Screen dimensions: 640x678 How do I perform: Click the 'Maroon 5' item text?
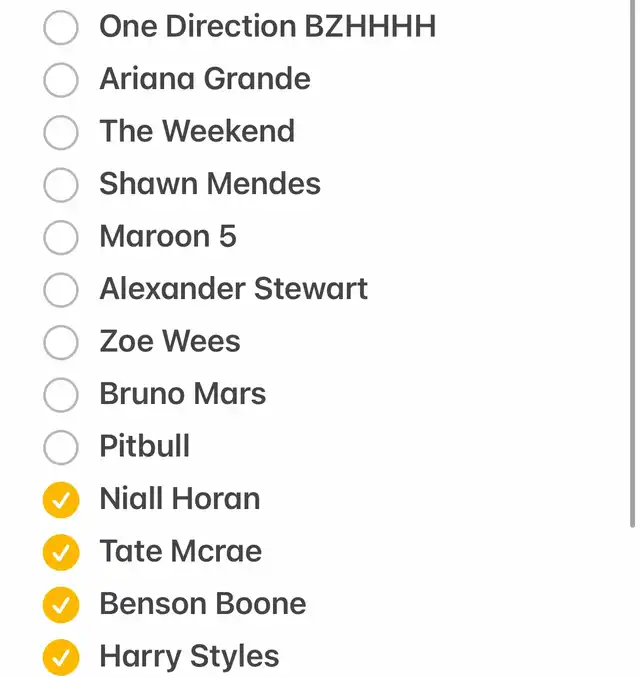pyautogui.click(x=168, y=237)
